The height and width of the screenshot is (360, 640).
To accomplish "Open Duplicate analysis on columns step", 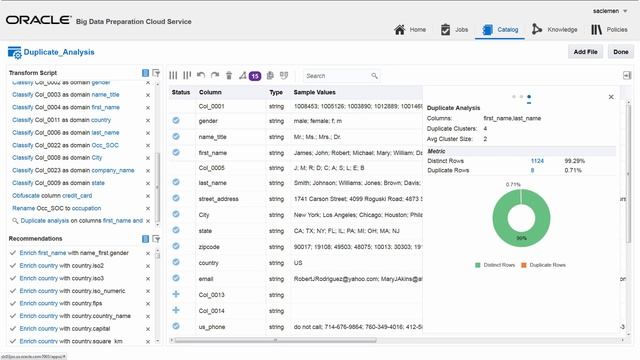I will pyautogui.click(x=82, y=220).
